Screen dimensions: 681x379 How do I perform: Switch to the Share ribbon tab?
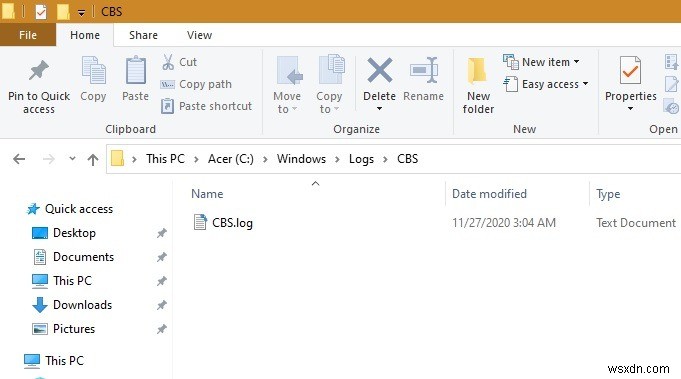click(143, 35)
